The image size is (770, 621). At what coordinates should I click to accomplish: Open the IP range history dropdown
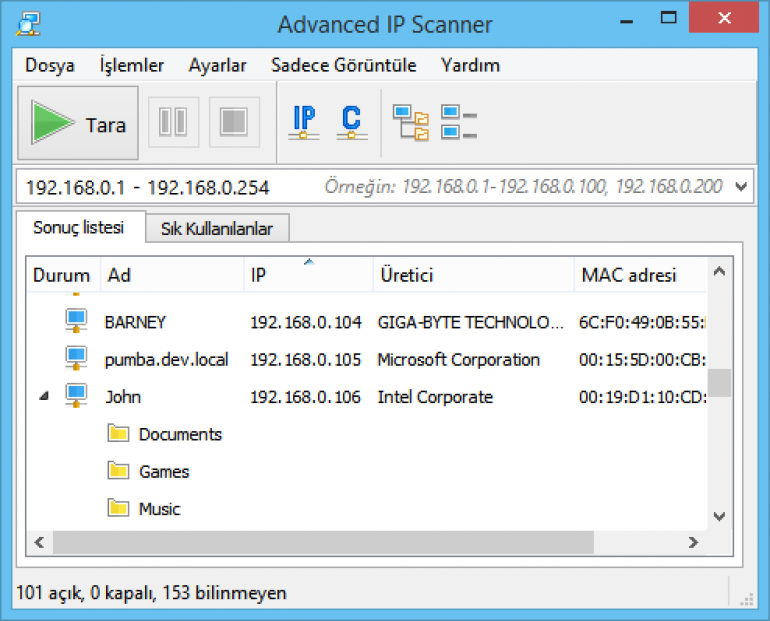742,187
